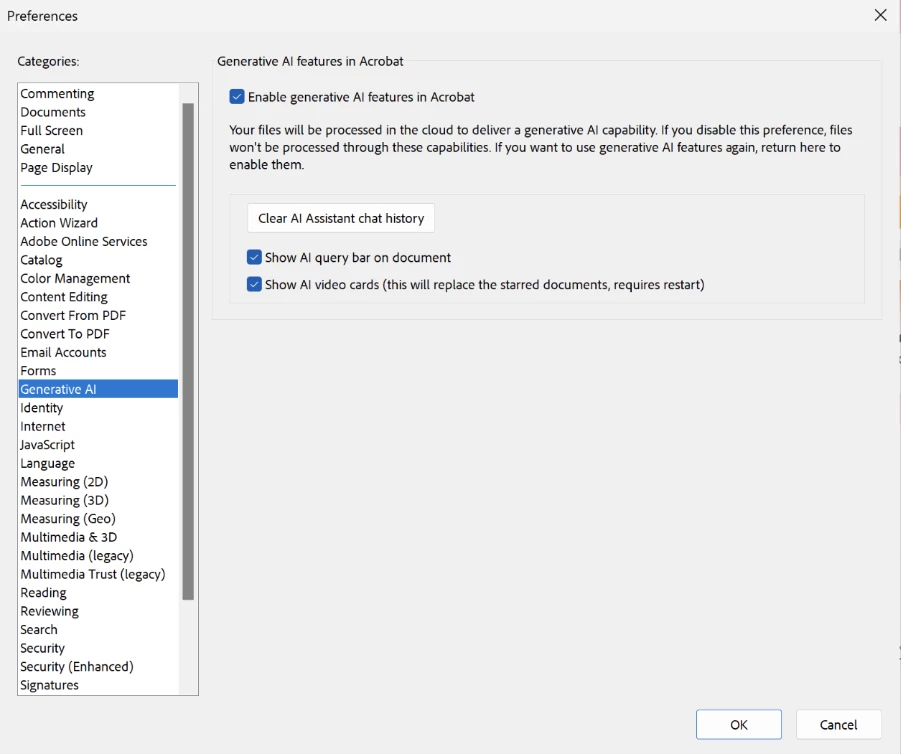Confirm preferences with OK button
Image resolution: width=901 pixels, height=754 pixels.
click(738, 724)
